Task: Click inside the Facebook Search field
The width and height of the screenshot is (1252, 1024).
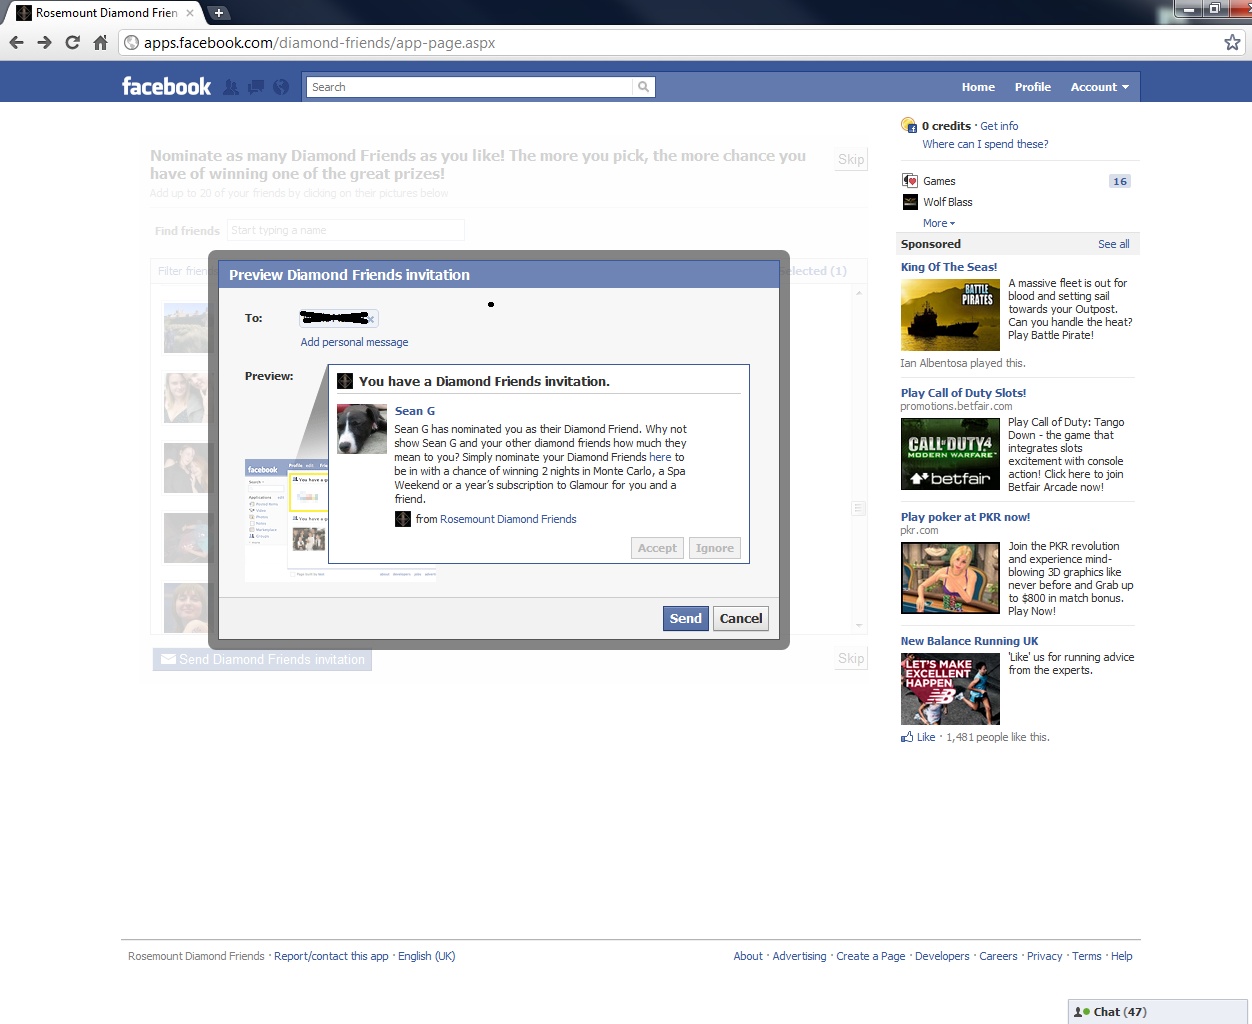Action: click(x=470, y=87)
